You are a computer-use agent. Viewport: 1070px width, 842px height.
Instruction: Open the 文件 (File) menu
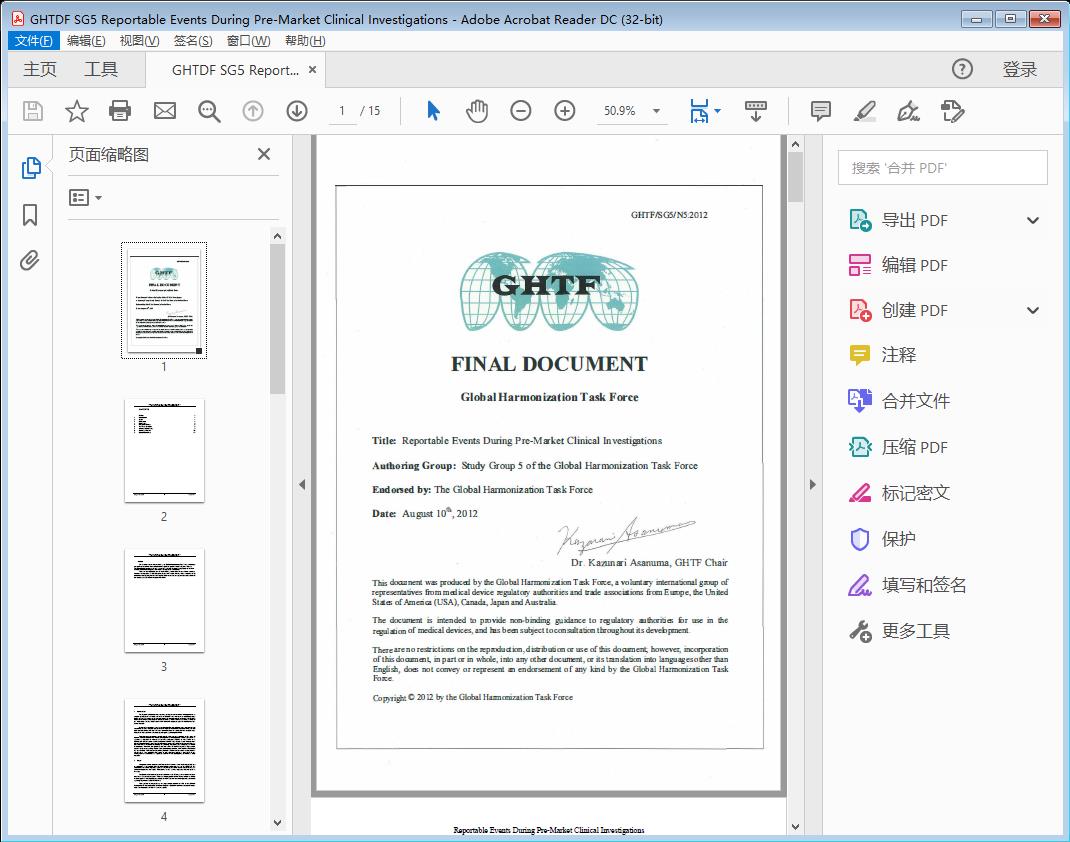33,40
